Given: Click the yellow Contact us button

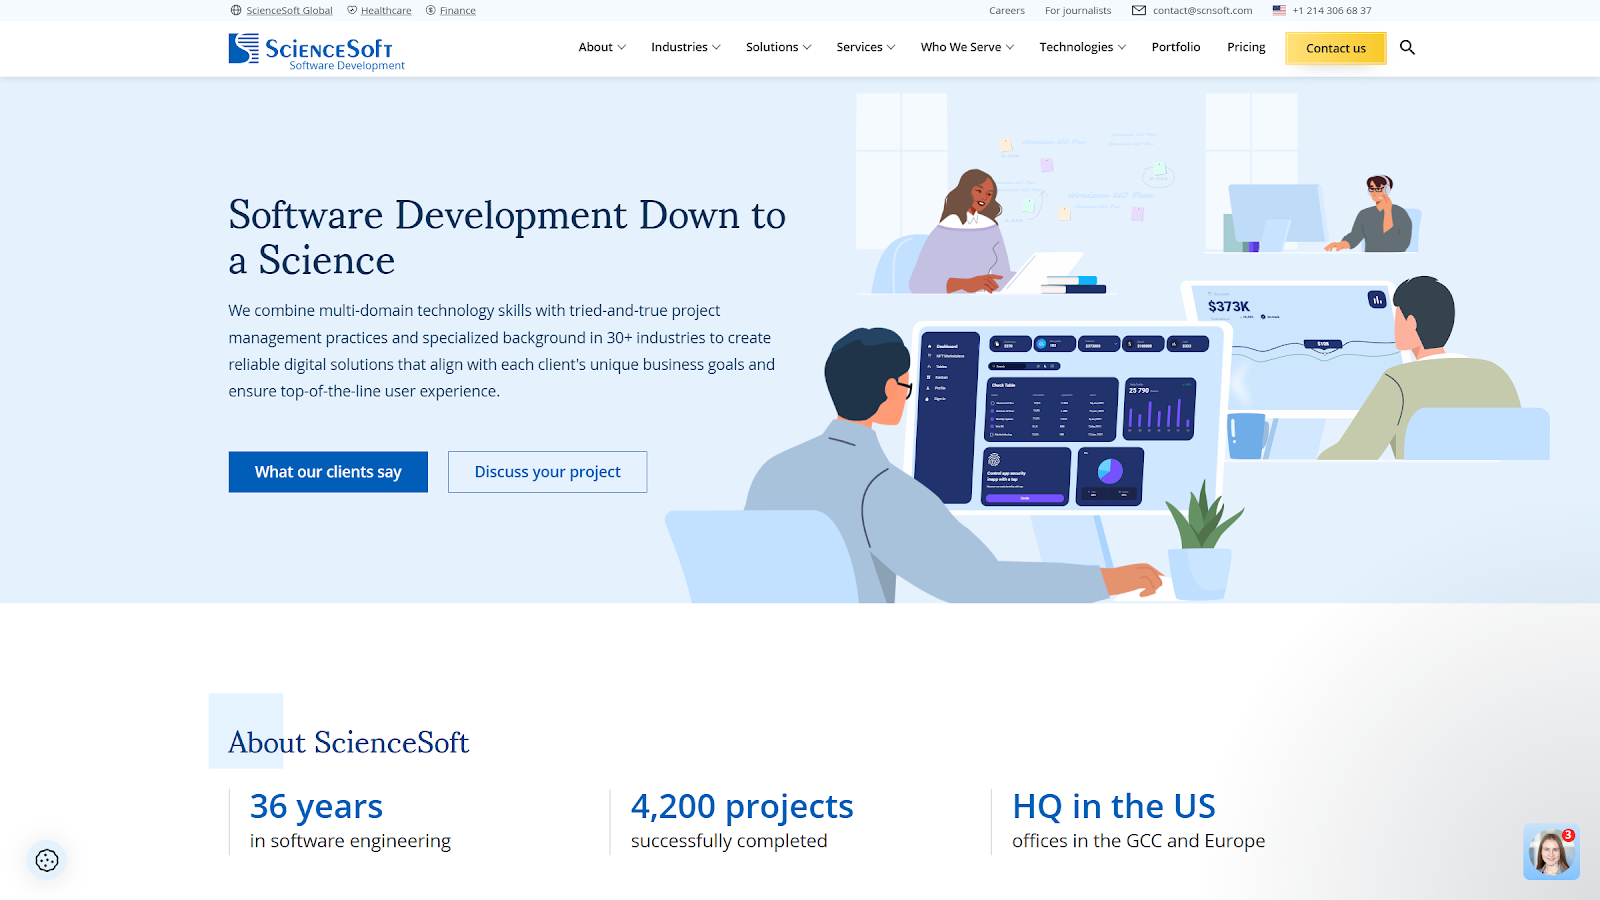Looking at the screenshot, I should tap(1336, 48).
